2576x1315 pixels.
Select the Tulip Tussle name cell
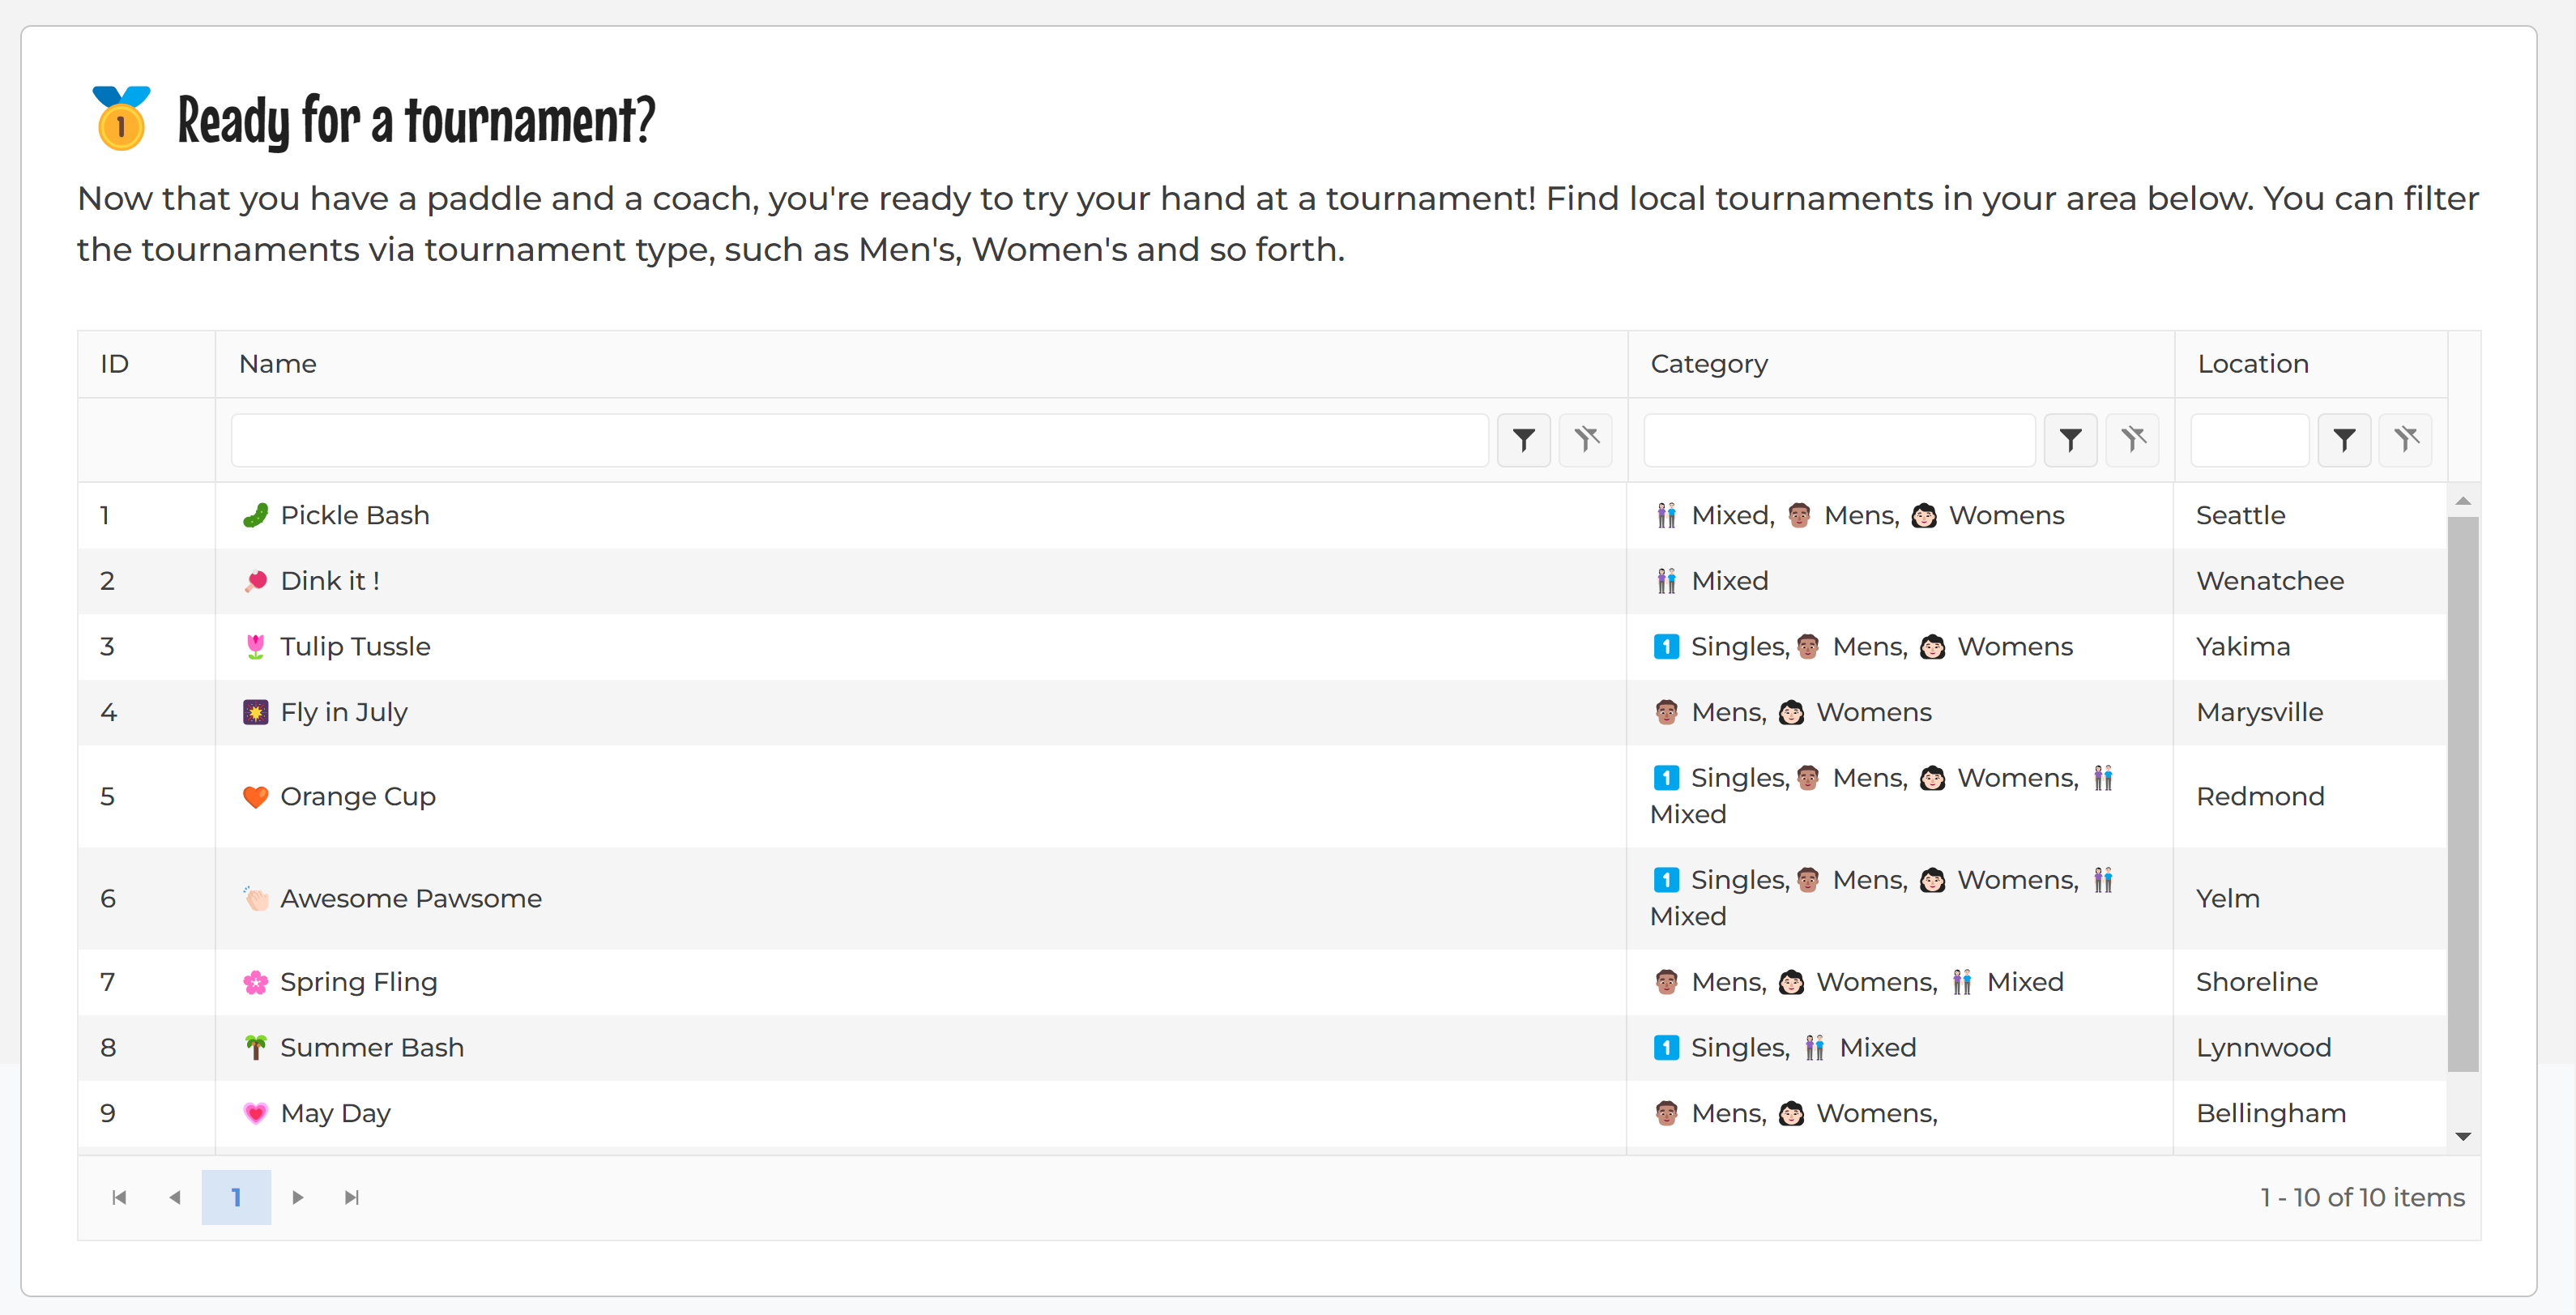pos(921,647)
